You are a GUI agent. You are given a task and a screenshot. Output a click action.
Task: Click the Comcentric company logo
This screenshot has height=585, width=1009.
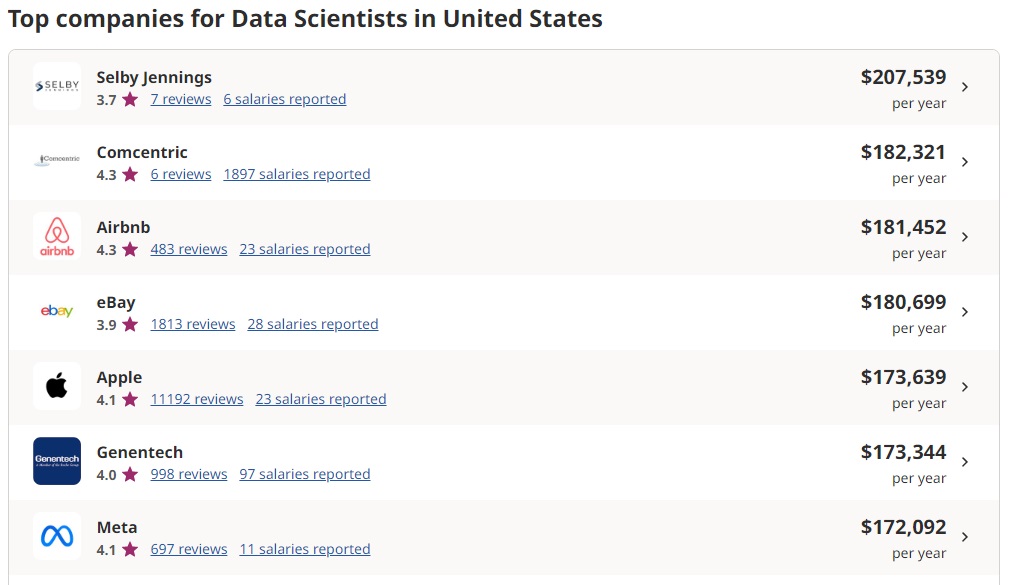tap(57, 161)
